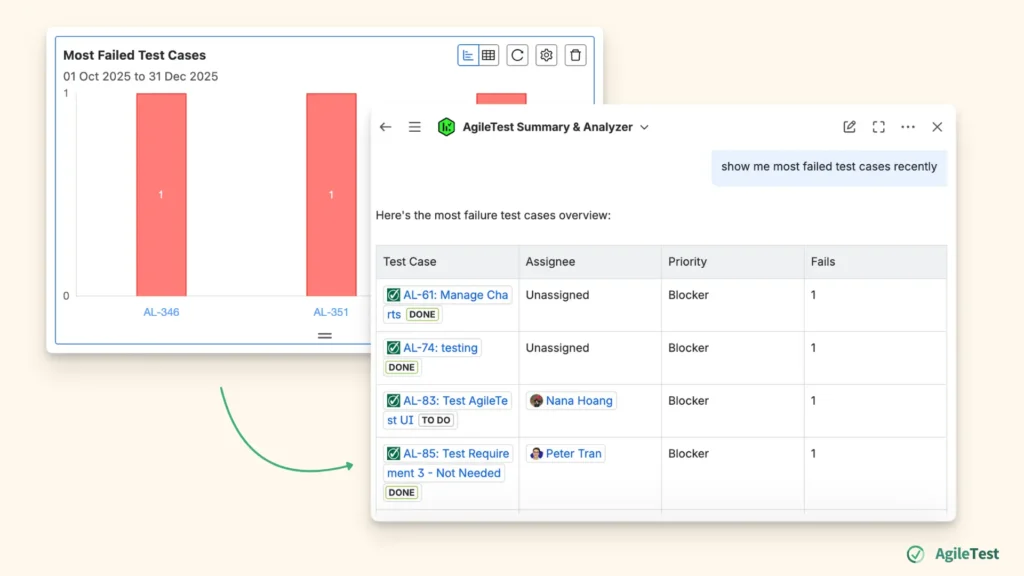
Task: Click the 'Most Failed Test Cases' widget title
Action: pyautogui.click(x=135, y=56)
